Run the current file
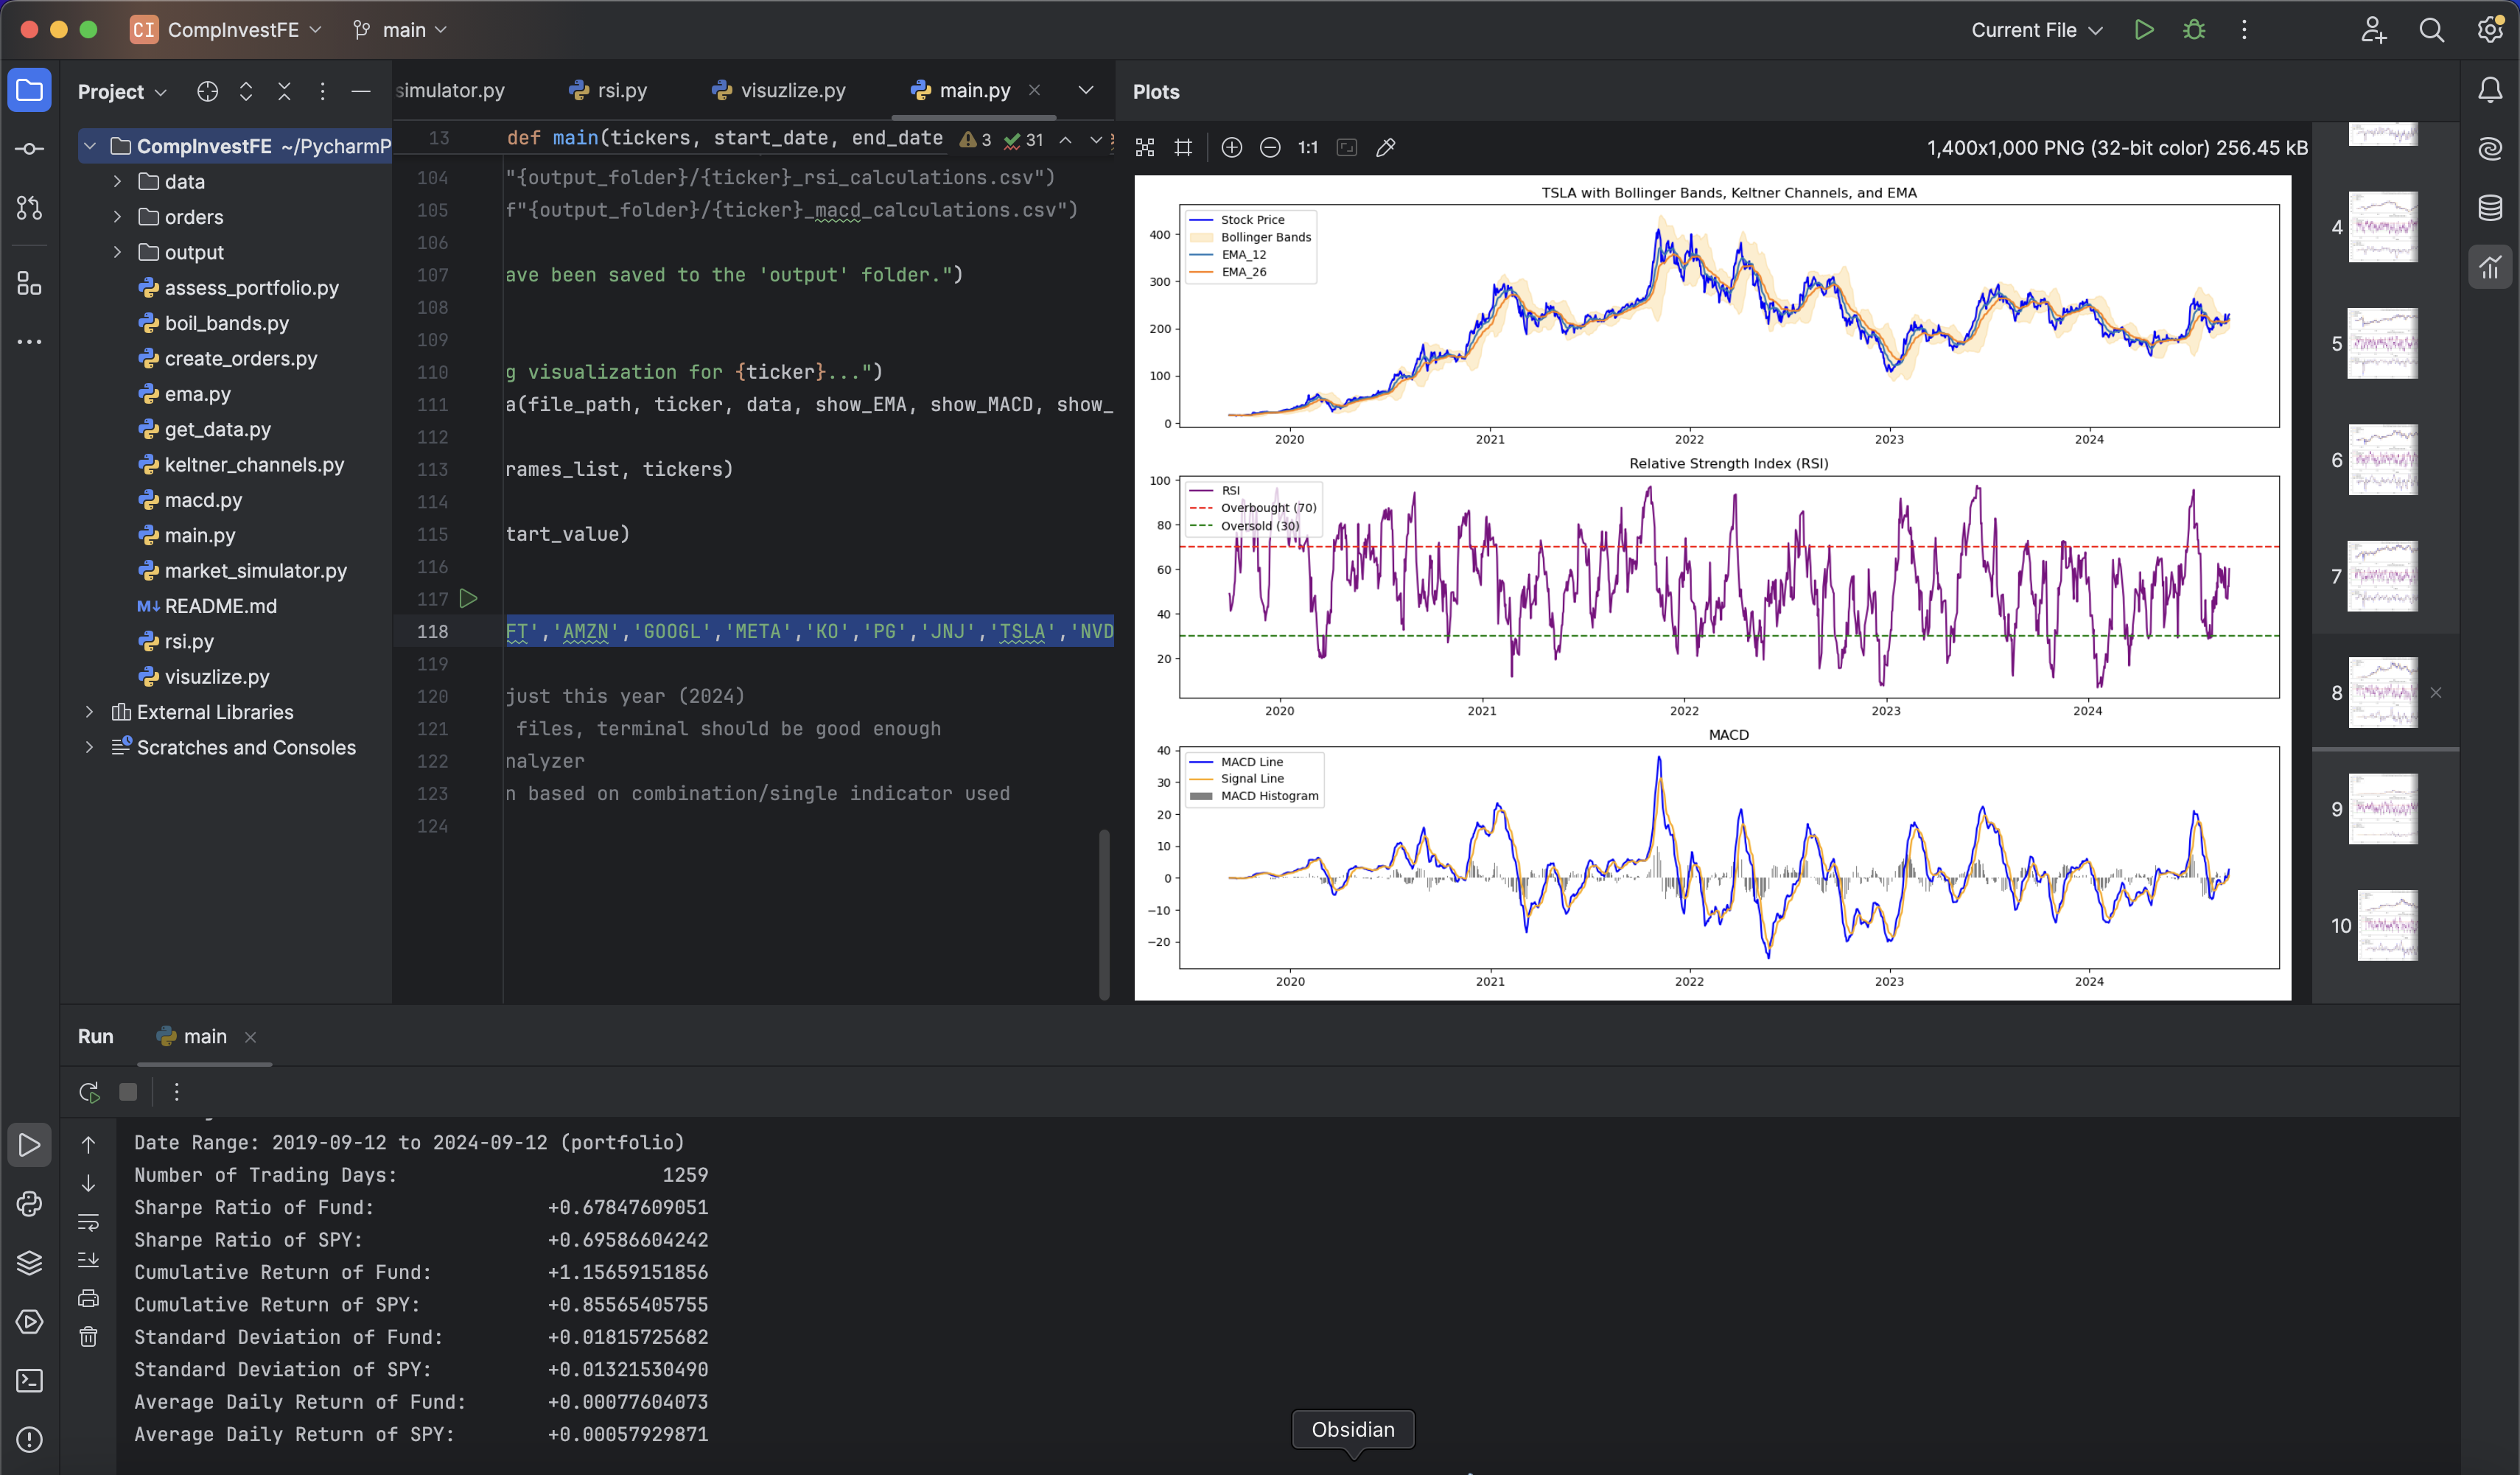Image resolution: width=2520 pixels, height=1475 pixels. 2143,30
